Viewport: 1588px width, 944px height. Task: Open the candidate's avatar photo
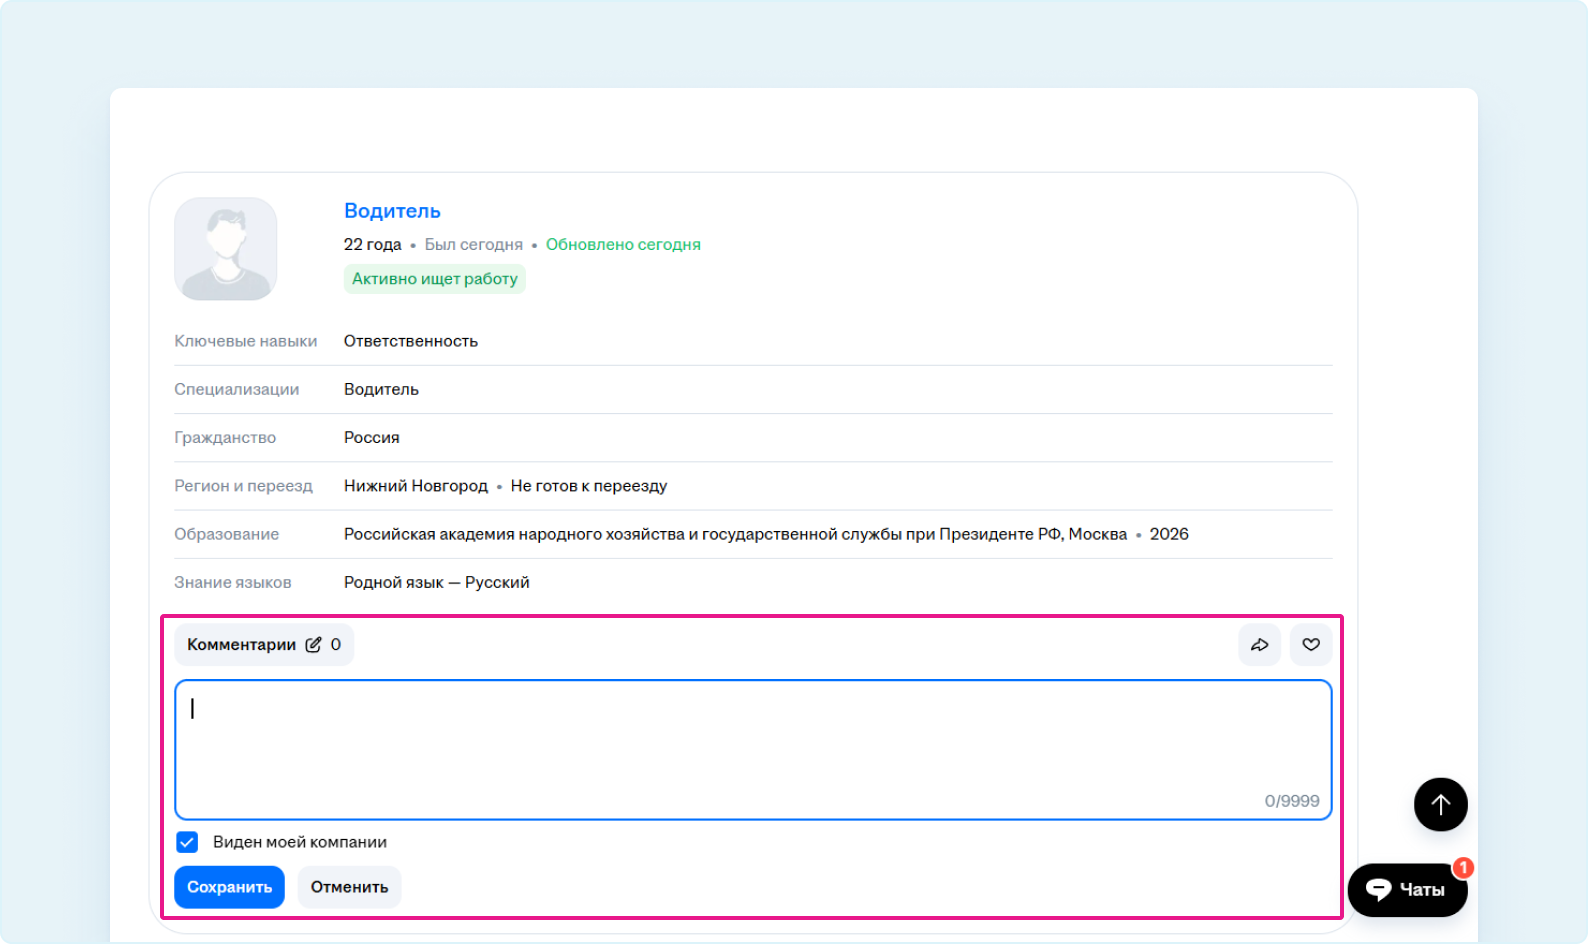pos(226,249)
